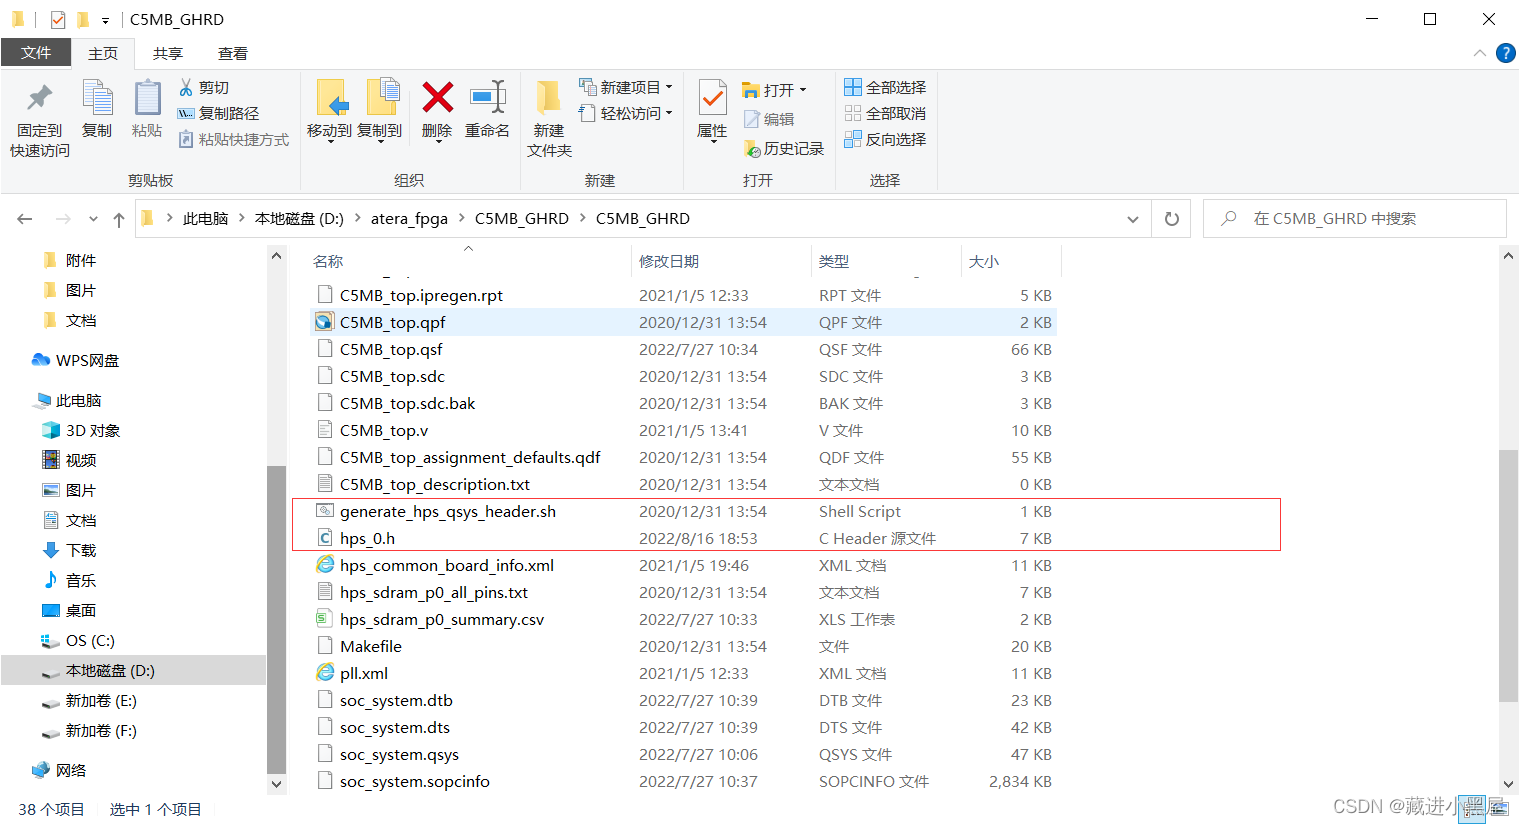The width and height of the screenshot is (1520, 825).
Task: Select hps_0.h header file
Action: pyautogui.click(x=684, y=538)
